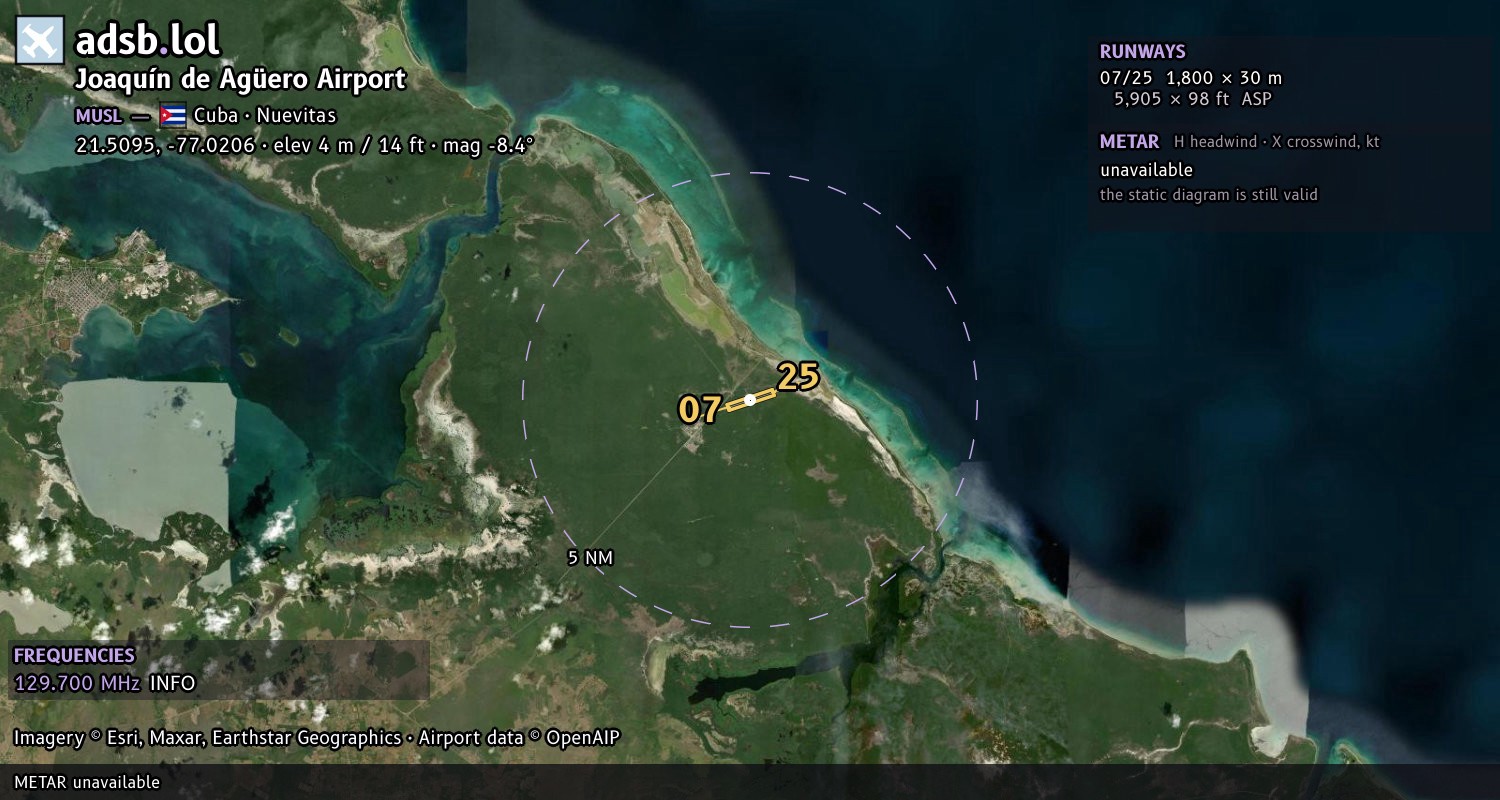Screen dimensions: 1500x800
Task: Click the runway 25 label on map
Action: pyautogui.click(x=798, y=377)
